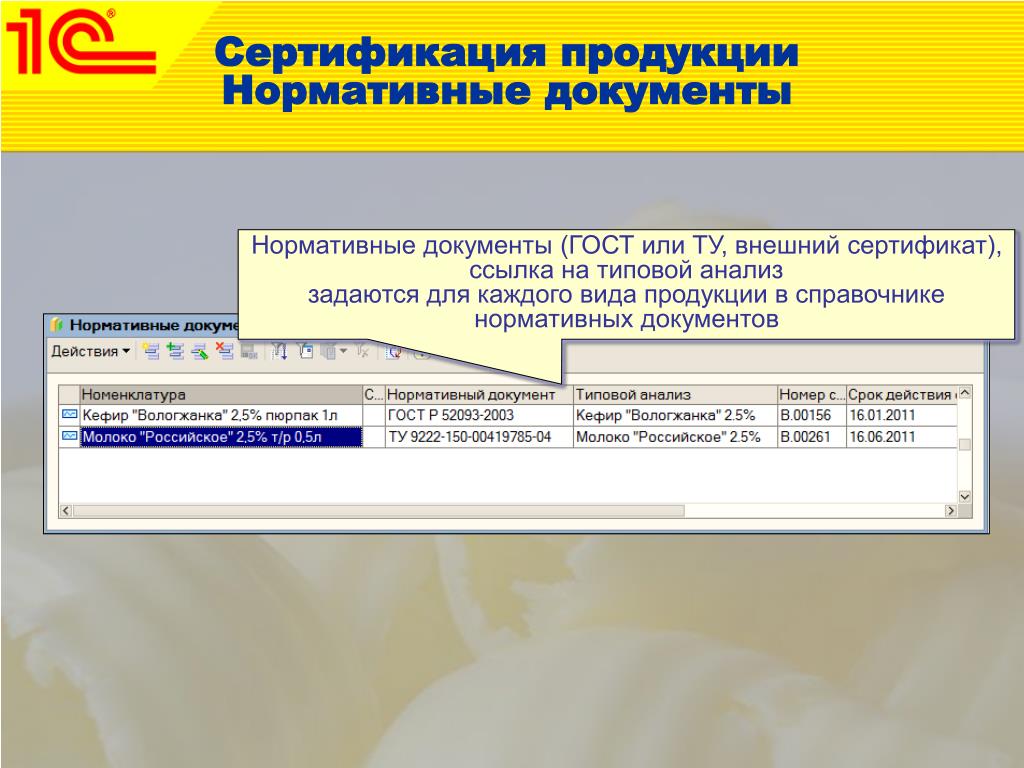The height and width of the screenshot is (768, 1024).
Task: Click the narrow "С..." column header
Action: (374, 394)
